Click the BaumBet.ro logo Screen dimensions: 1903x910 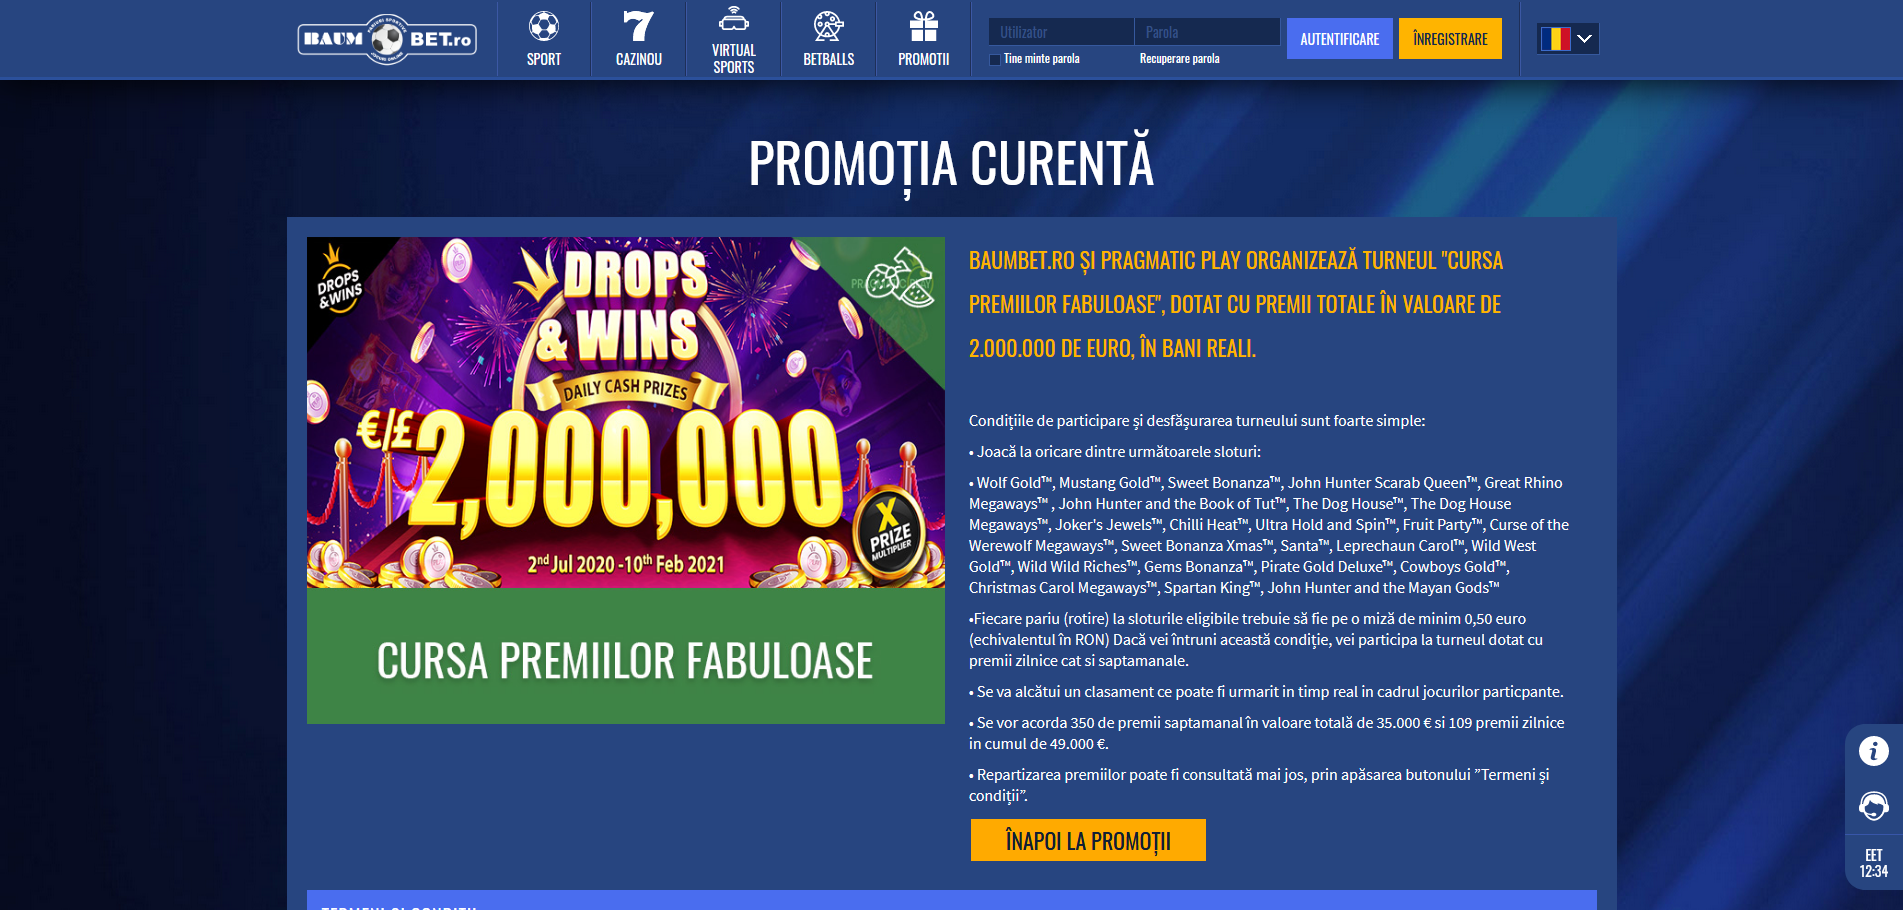point(387,40)
